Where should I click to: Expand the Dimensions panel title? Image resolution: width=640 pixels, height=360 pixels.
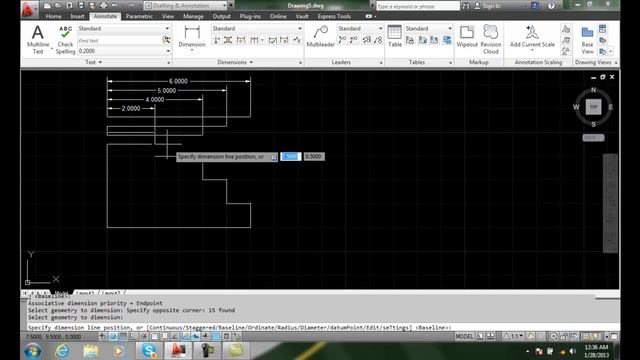235,62
